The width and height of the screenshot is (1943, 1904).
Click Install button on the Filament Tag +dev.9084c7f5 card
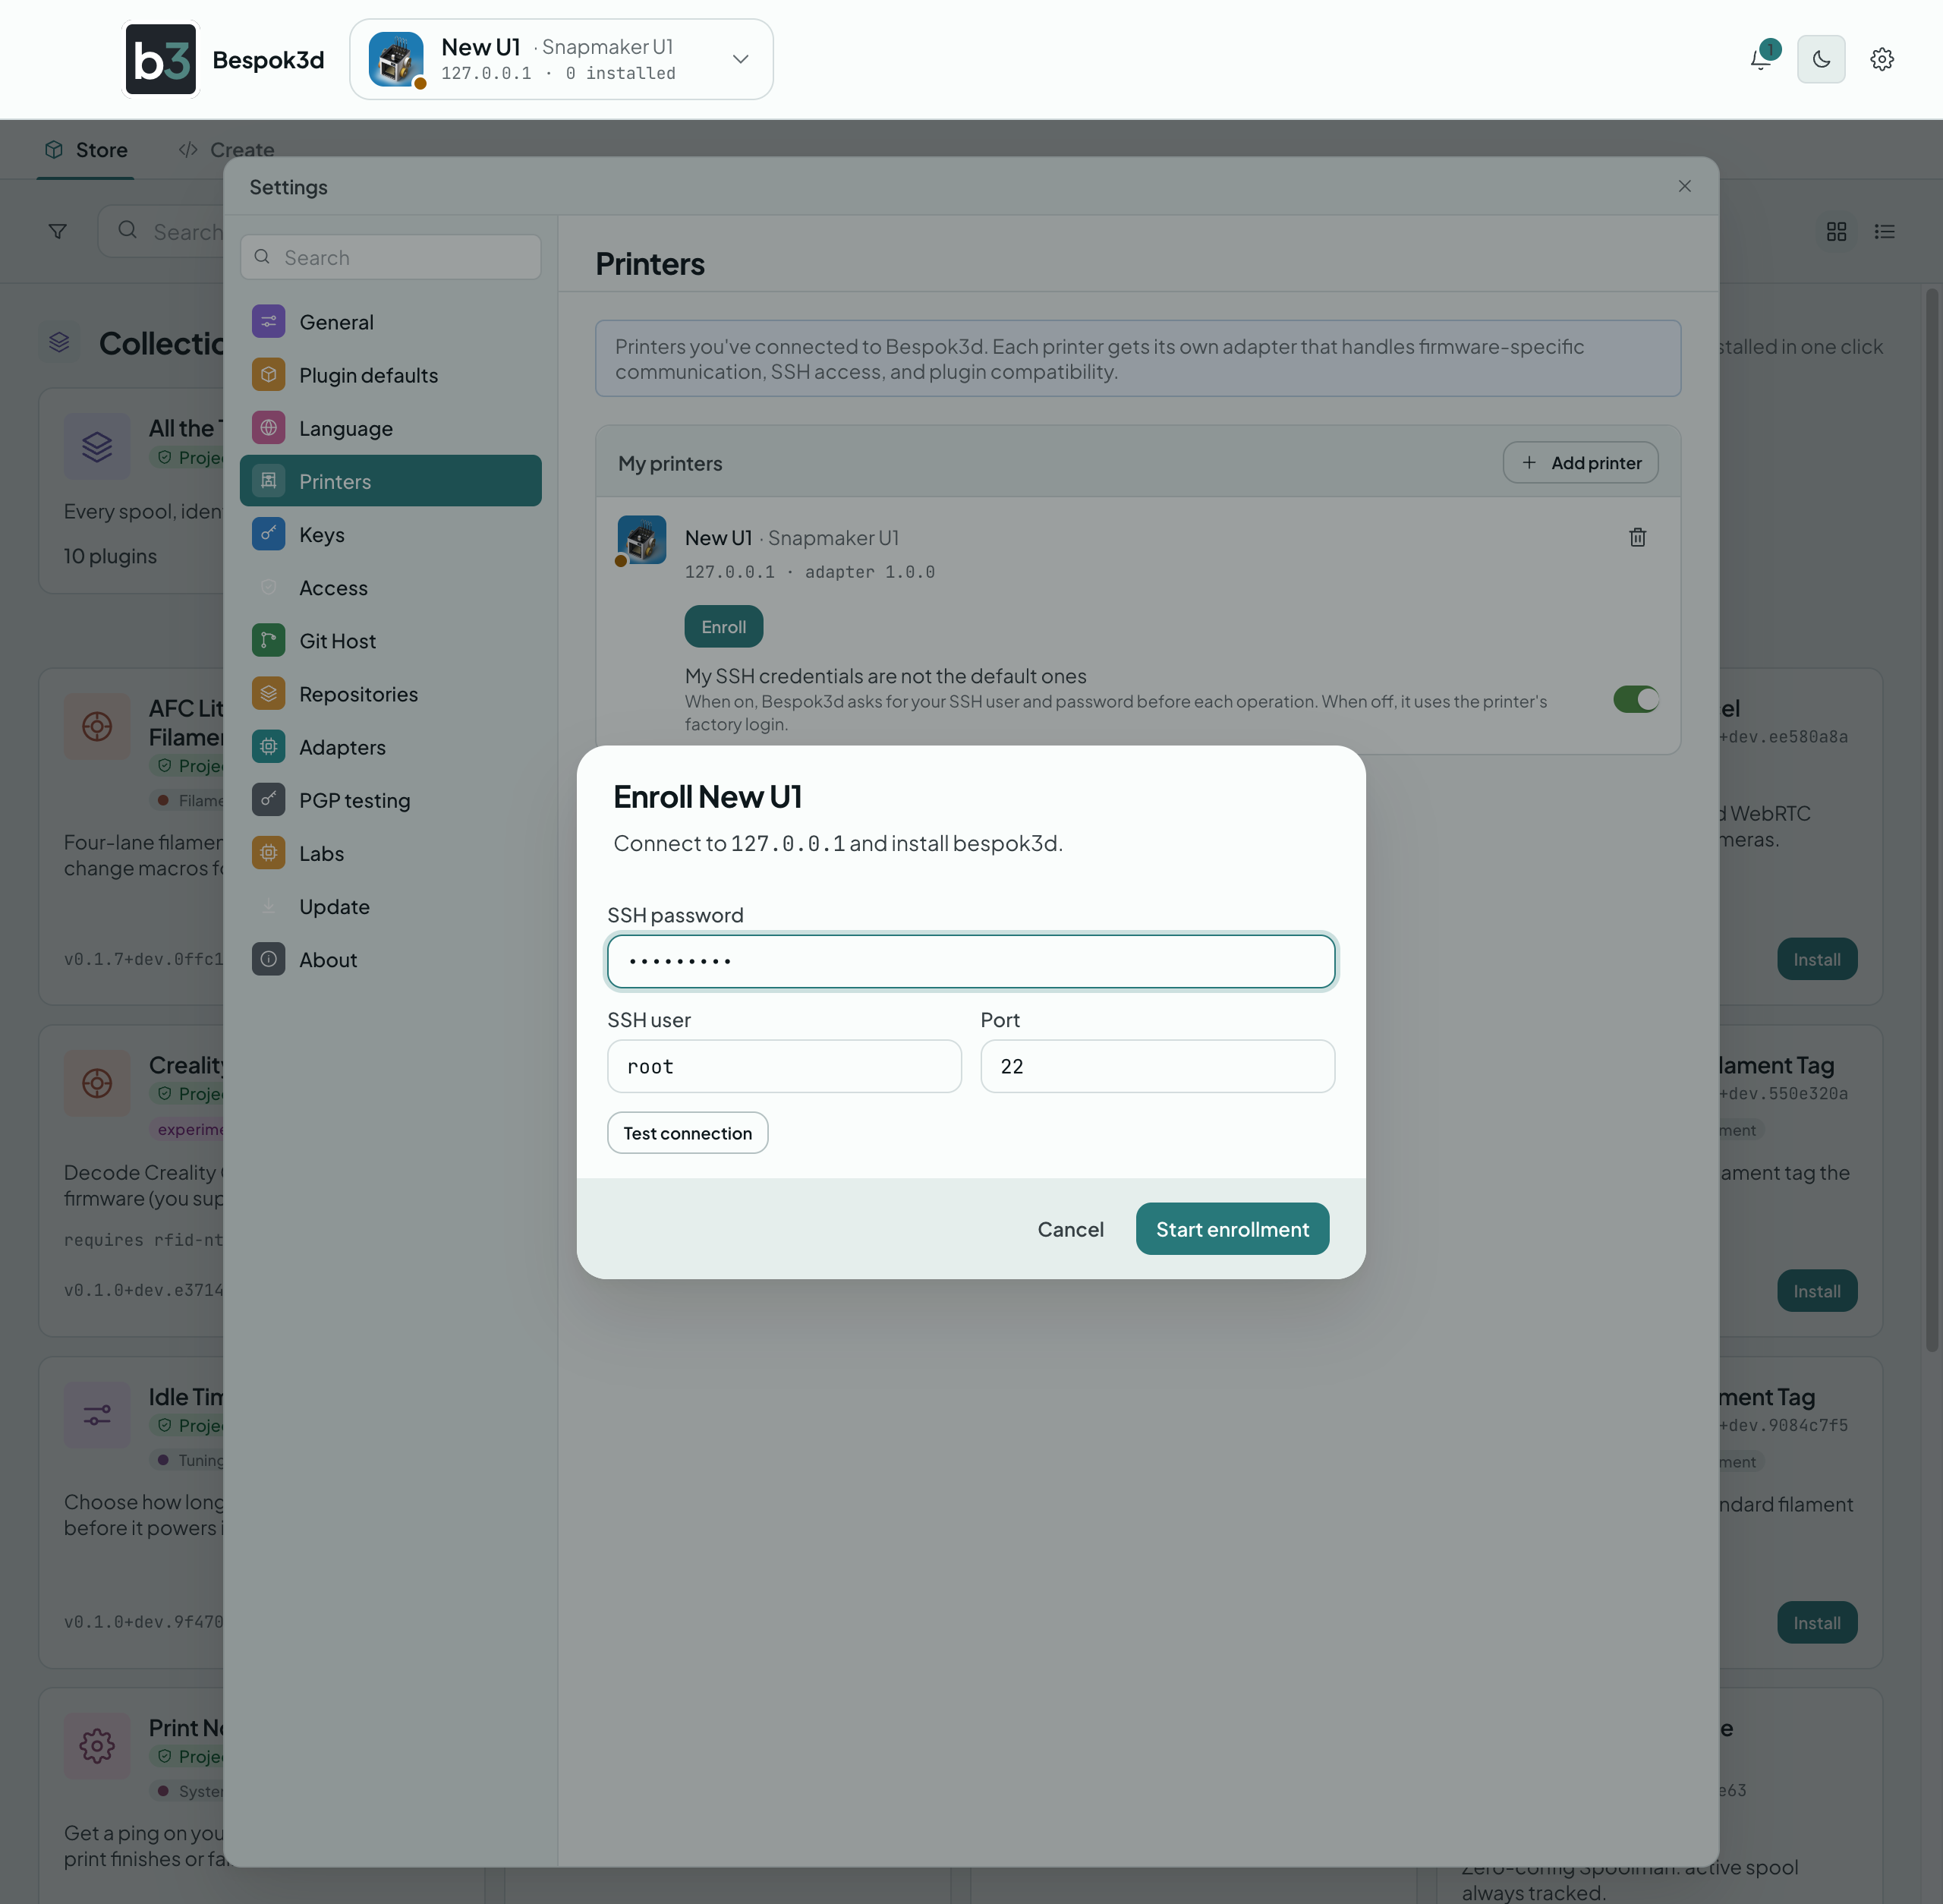[x=1816, y=1623]
